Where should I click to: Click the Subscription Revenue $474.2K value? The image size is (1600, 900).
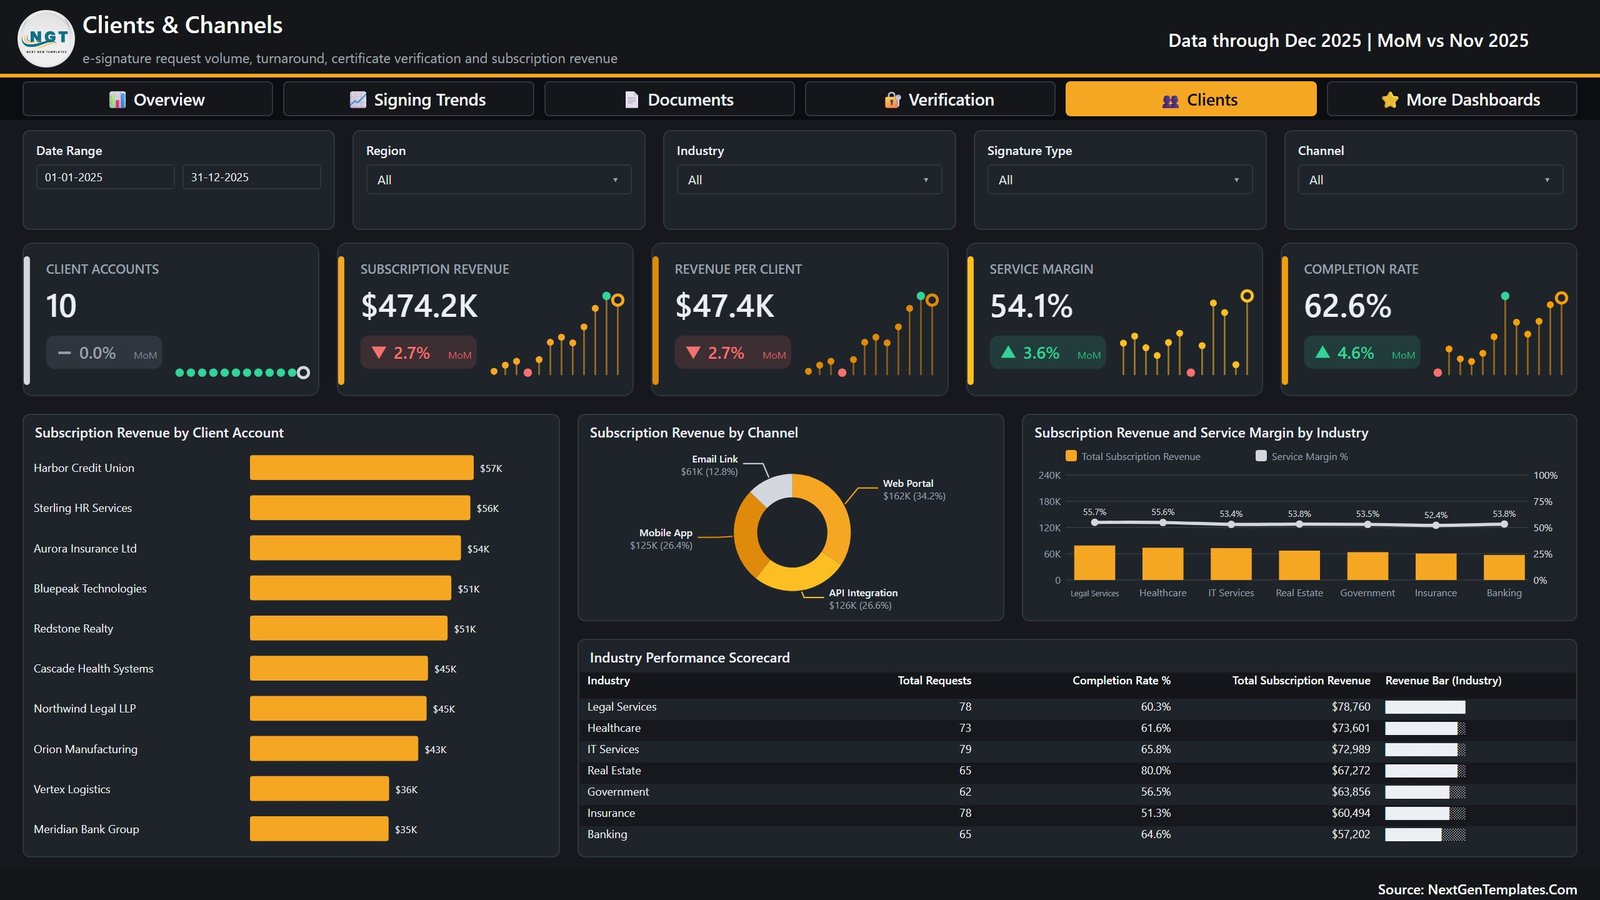419,306
